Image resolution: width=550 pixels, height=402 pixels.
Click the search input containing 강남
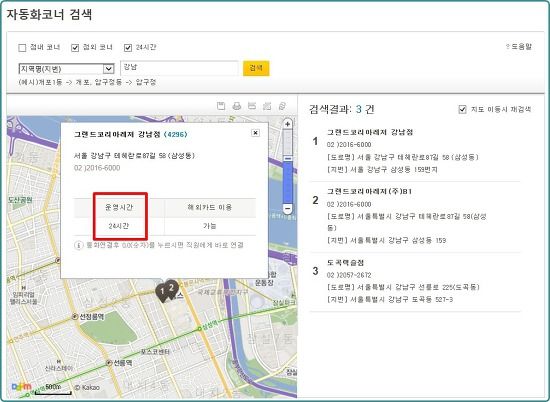coord(179,68)
